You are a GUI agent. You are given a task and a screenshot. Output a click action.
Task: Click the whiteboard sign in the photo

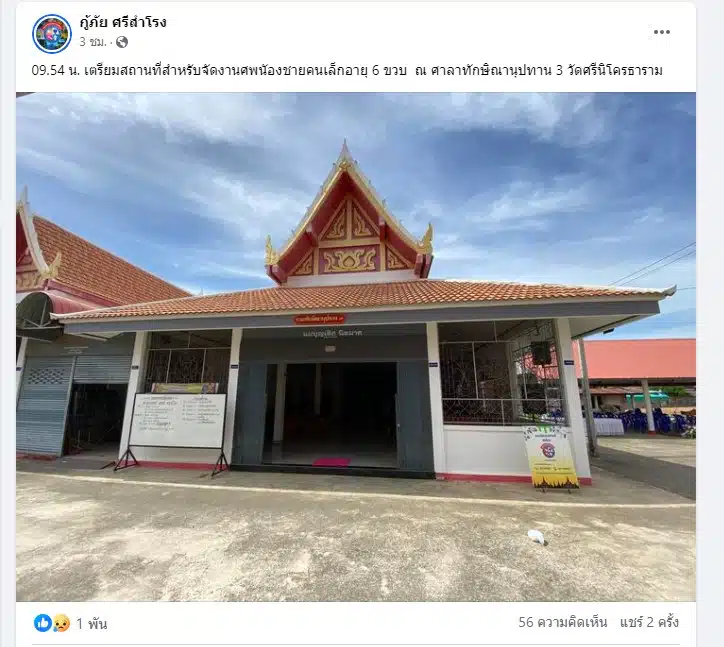coord(177,420)
